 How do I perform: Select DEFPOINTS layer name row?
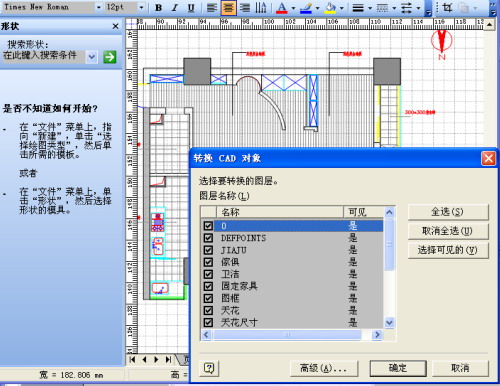click(298, 238)
